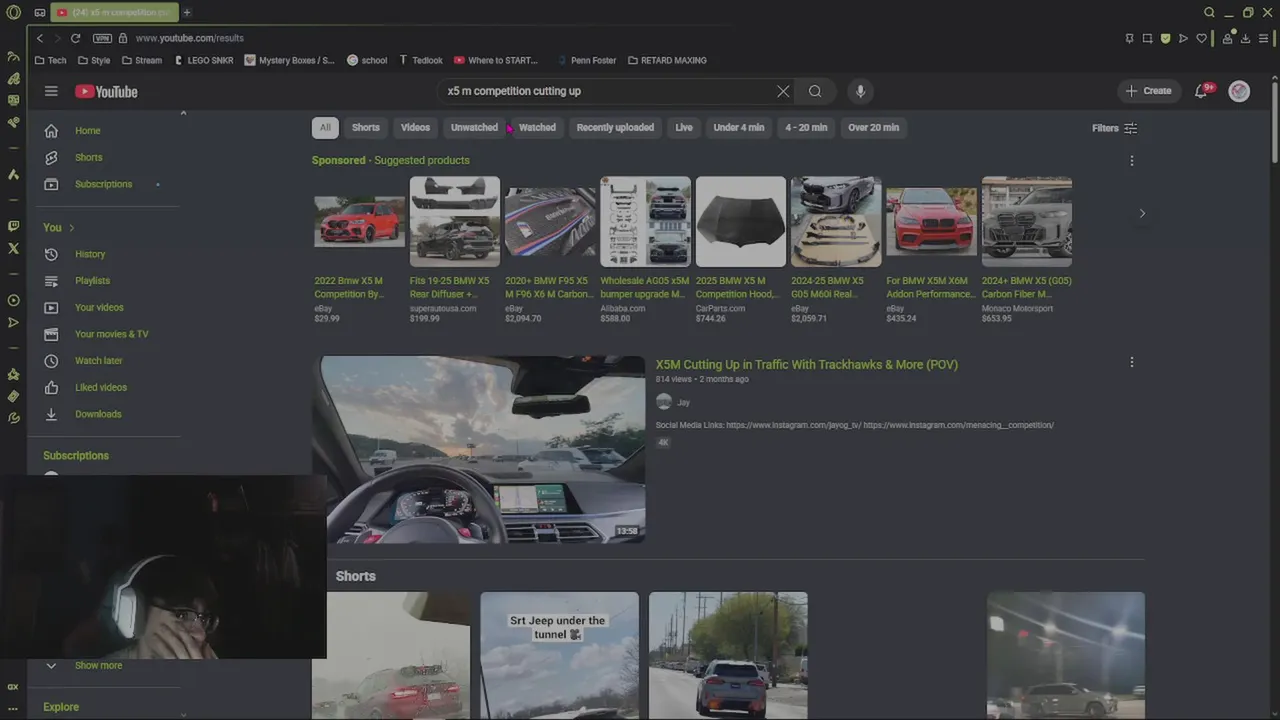Open the browser downloads icon
1280x720 pixels.
coord(1245,38)
